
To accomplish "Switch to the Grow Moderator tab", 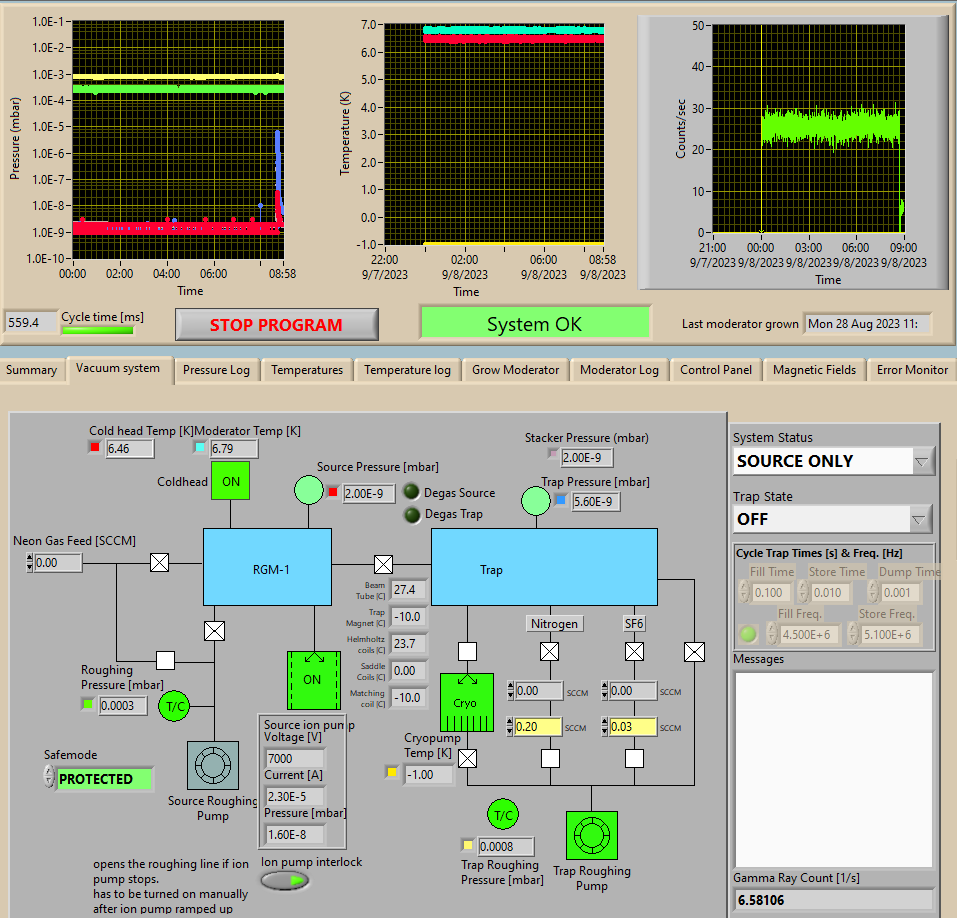I will pyautogui.click(x=516, y=370).
